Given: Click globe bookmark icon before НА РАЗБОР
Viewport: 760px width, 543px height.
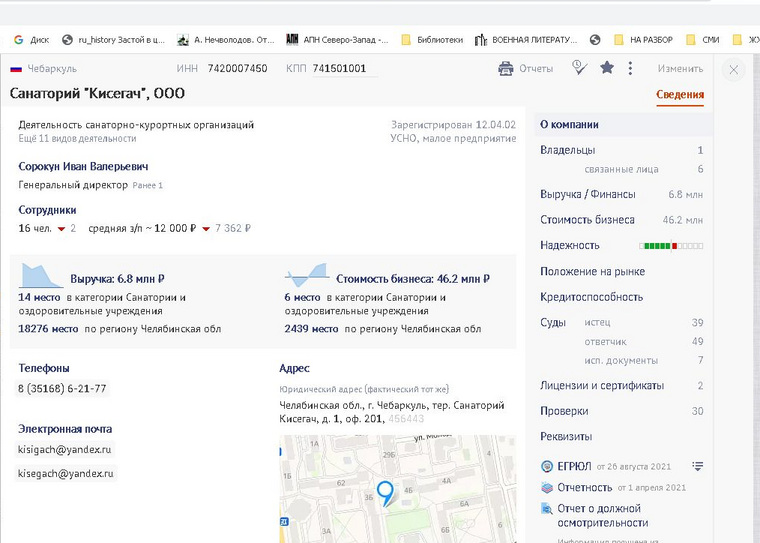Looking at the screenshot, I should click(595, 40).
